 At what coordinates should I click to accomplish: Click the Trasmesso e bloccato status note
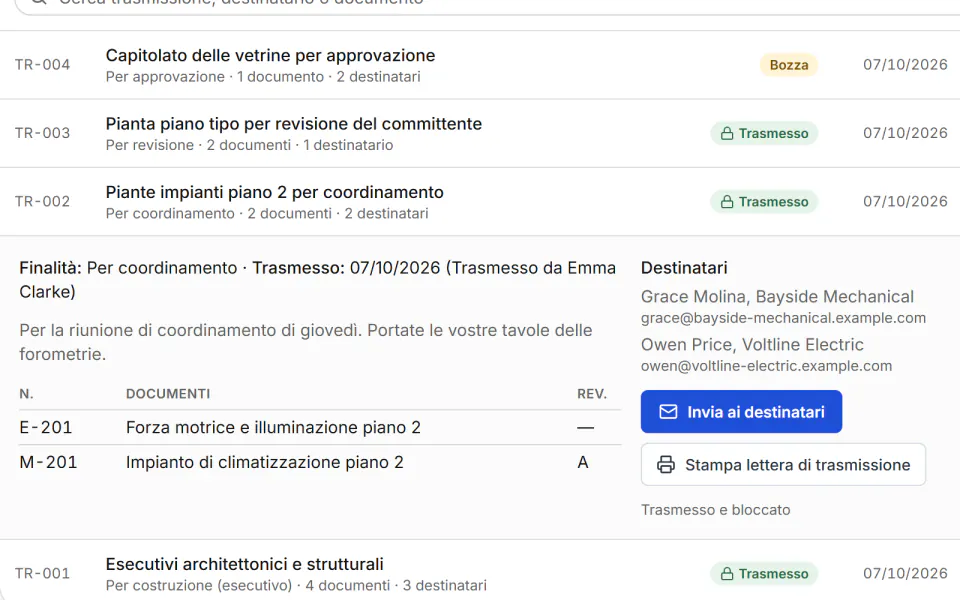(x=715, y=510)
